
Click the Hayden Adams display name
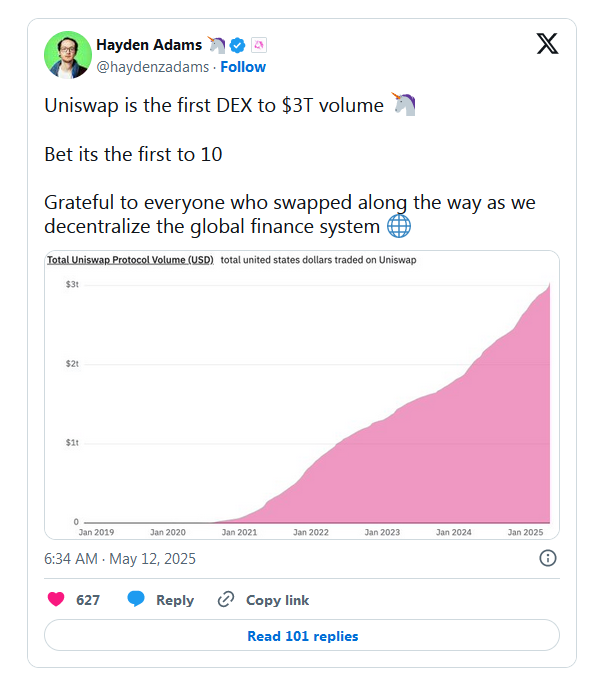click(x=149, y=45)
